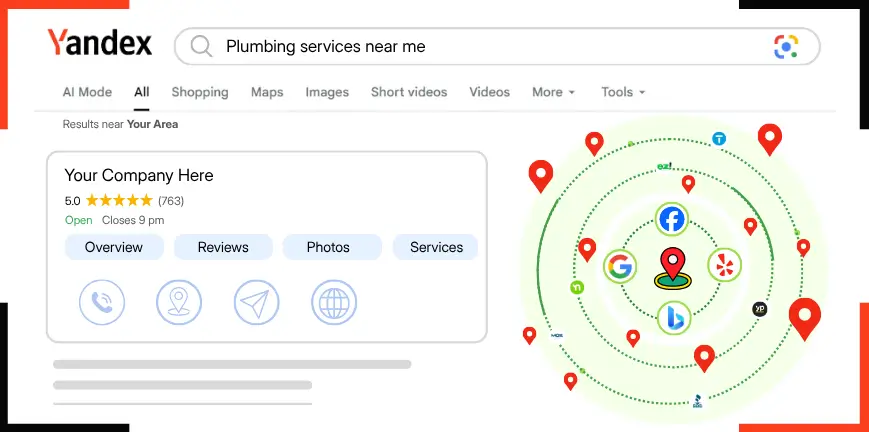The width and height of the screenshot is (869, 432).
Task: Click the (763) review count
Action: (x=171, y=201)
